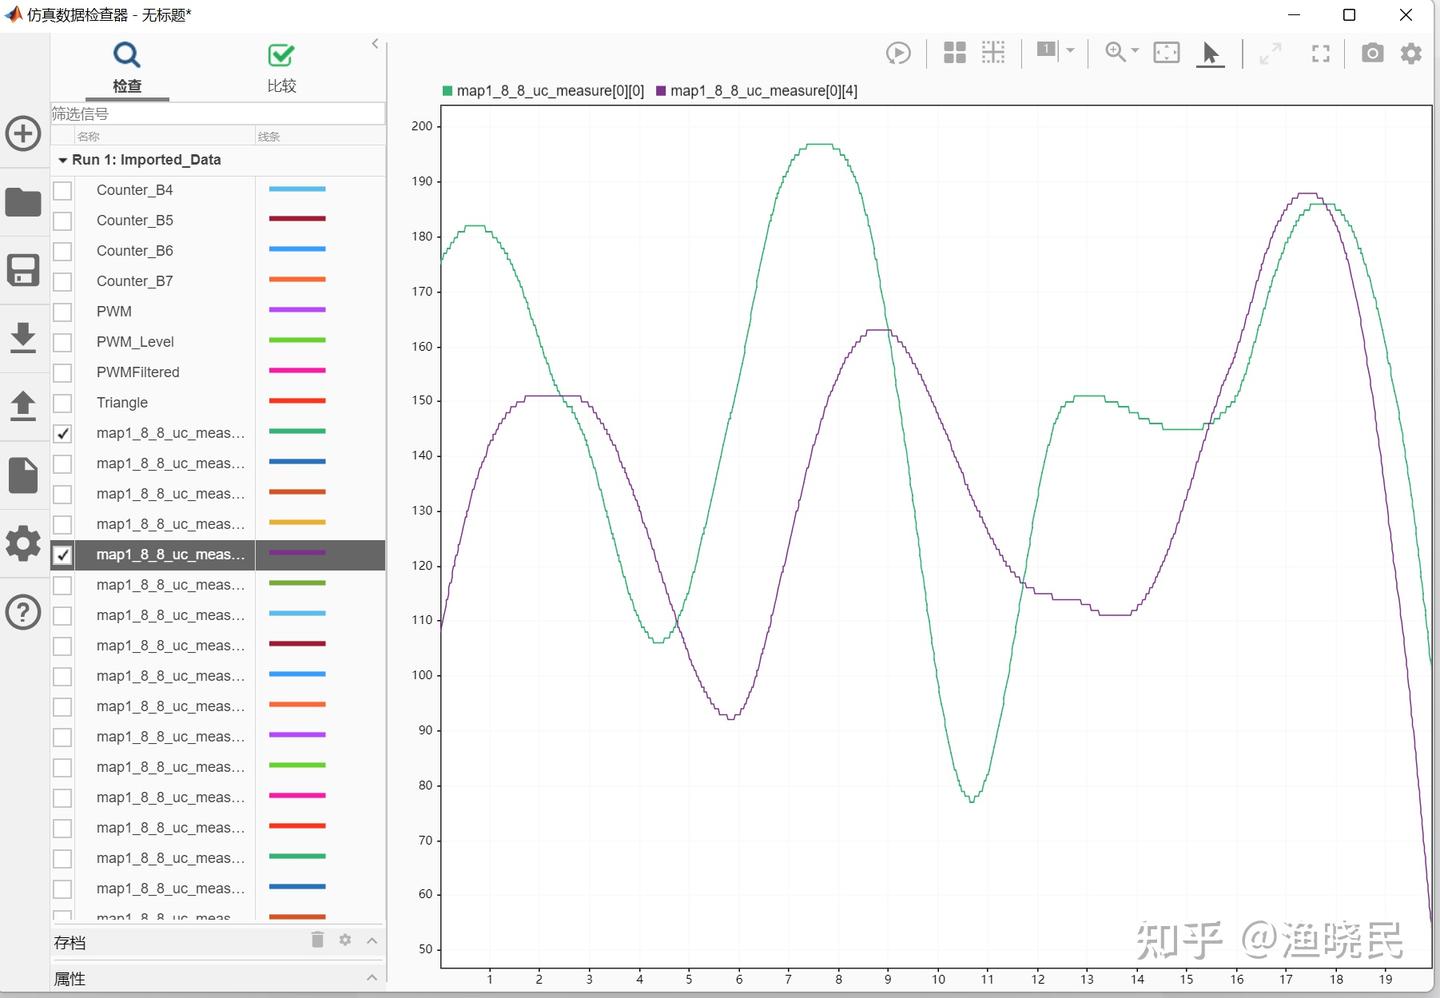
Task: Enable the PWM signal checkbox
Action: (62, 311)
